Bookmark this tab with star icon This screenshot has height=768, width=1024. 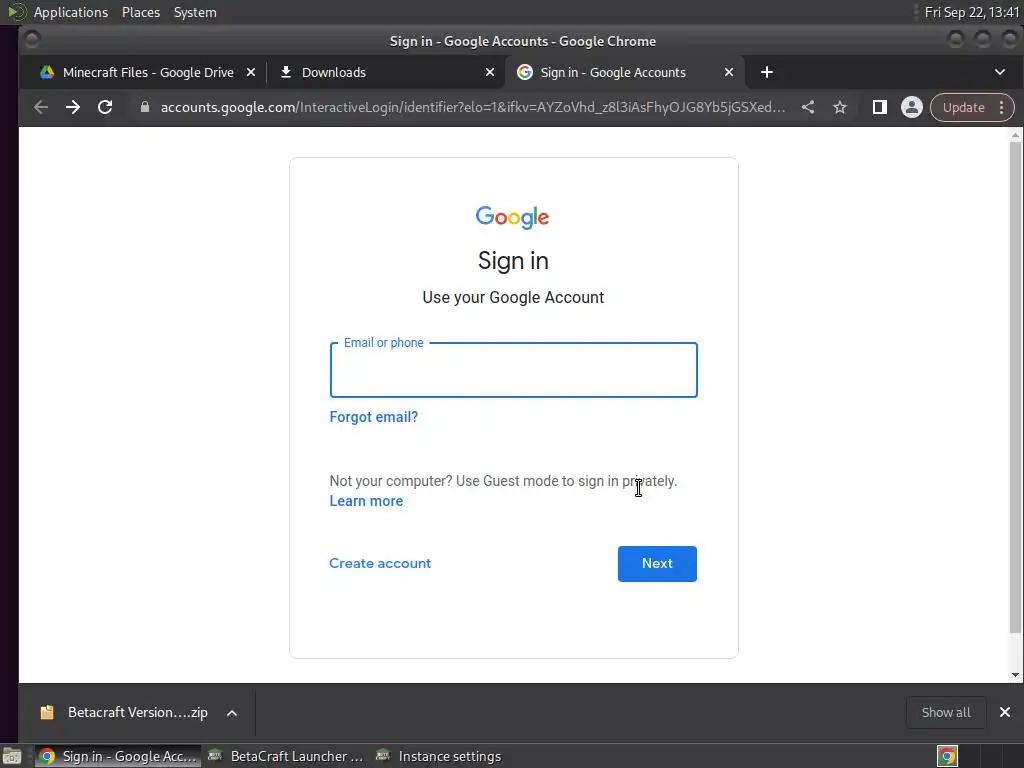click(x=840, y=107)
